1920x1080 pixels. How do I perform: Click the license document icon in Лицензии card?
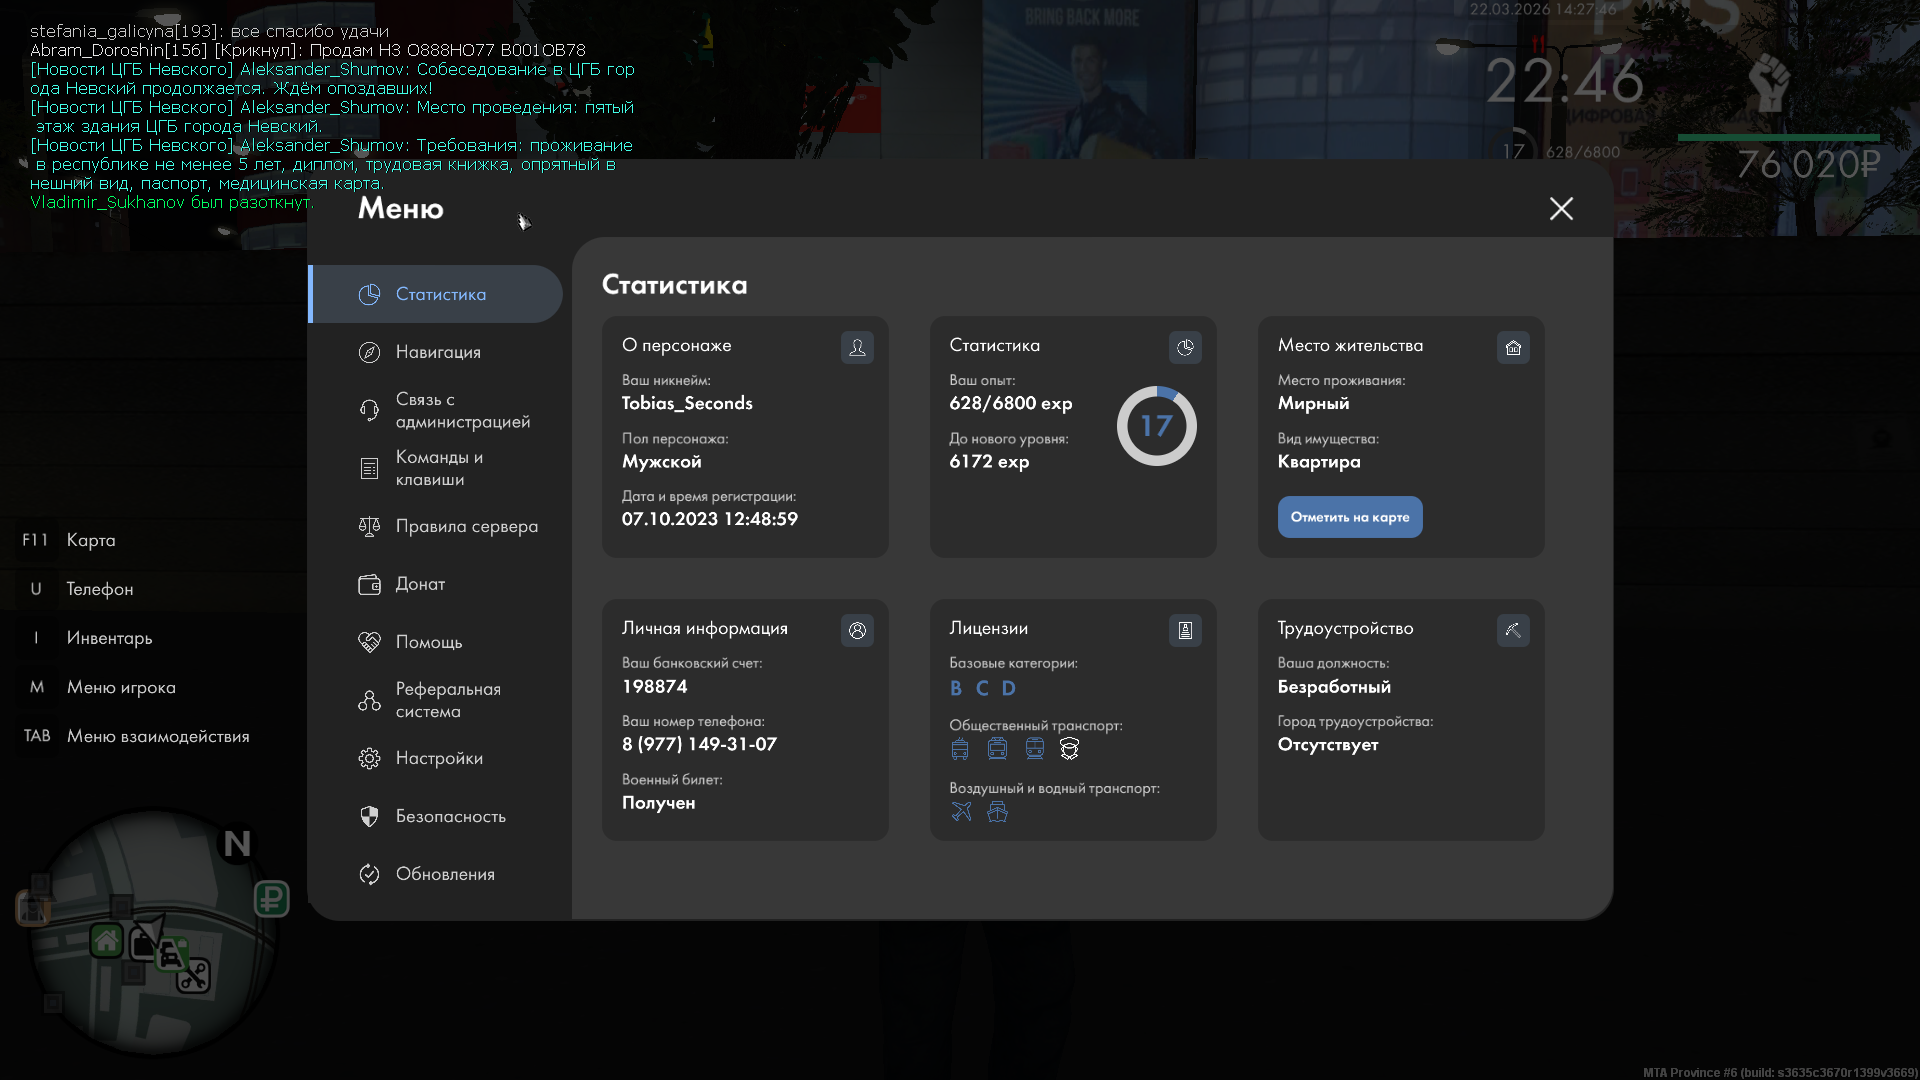(1185, 630)
